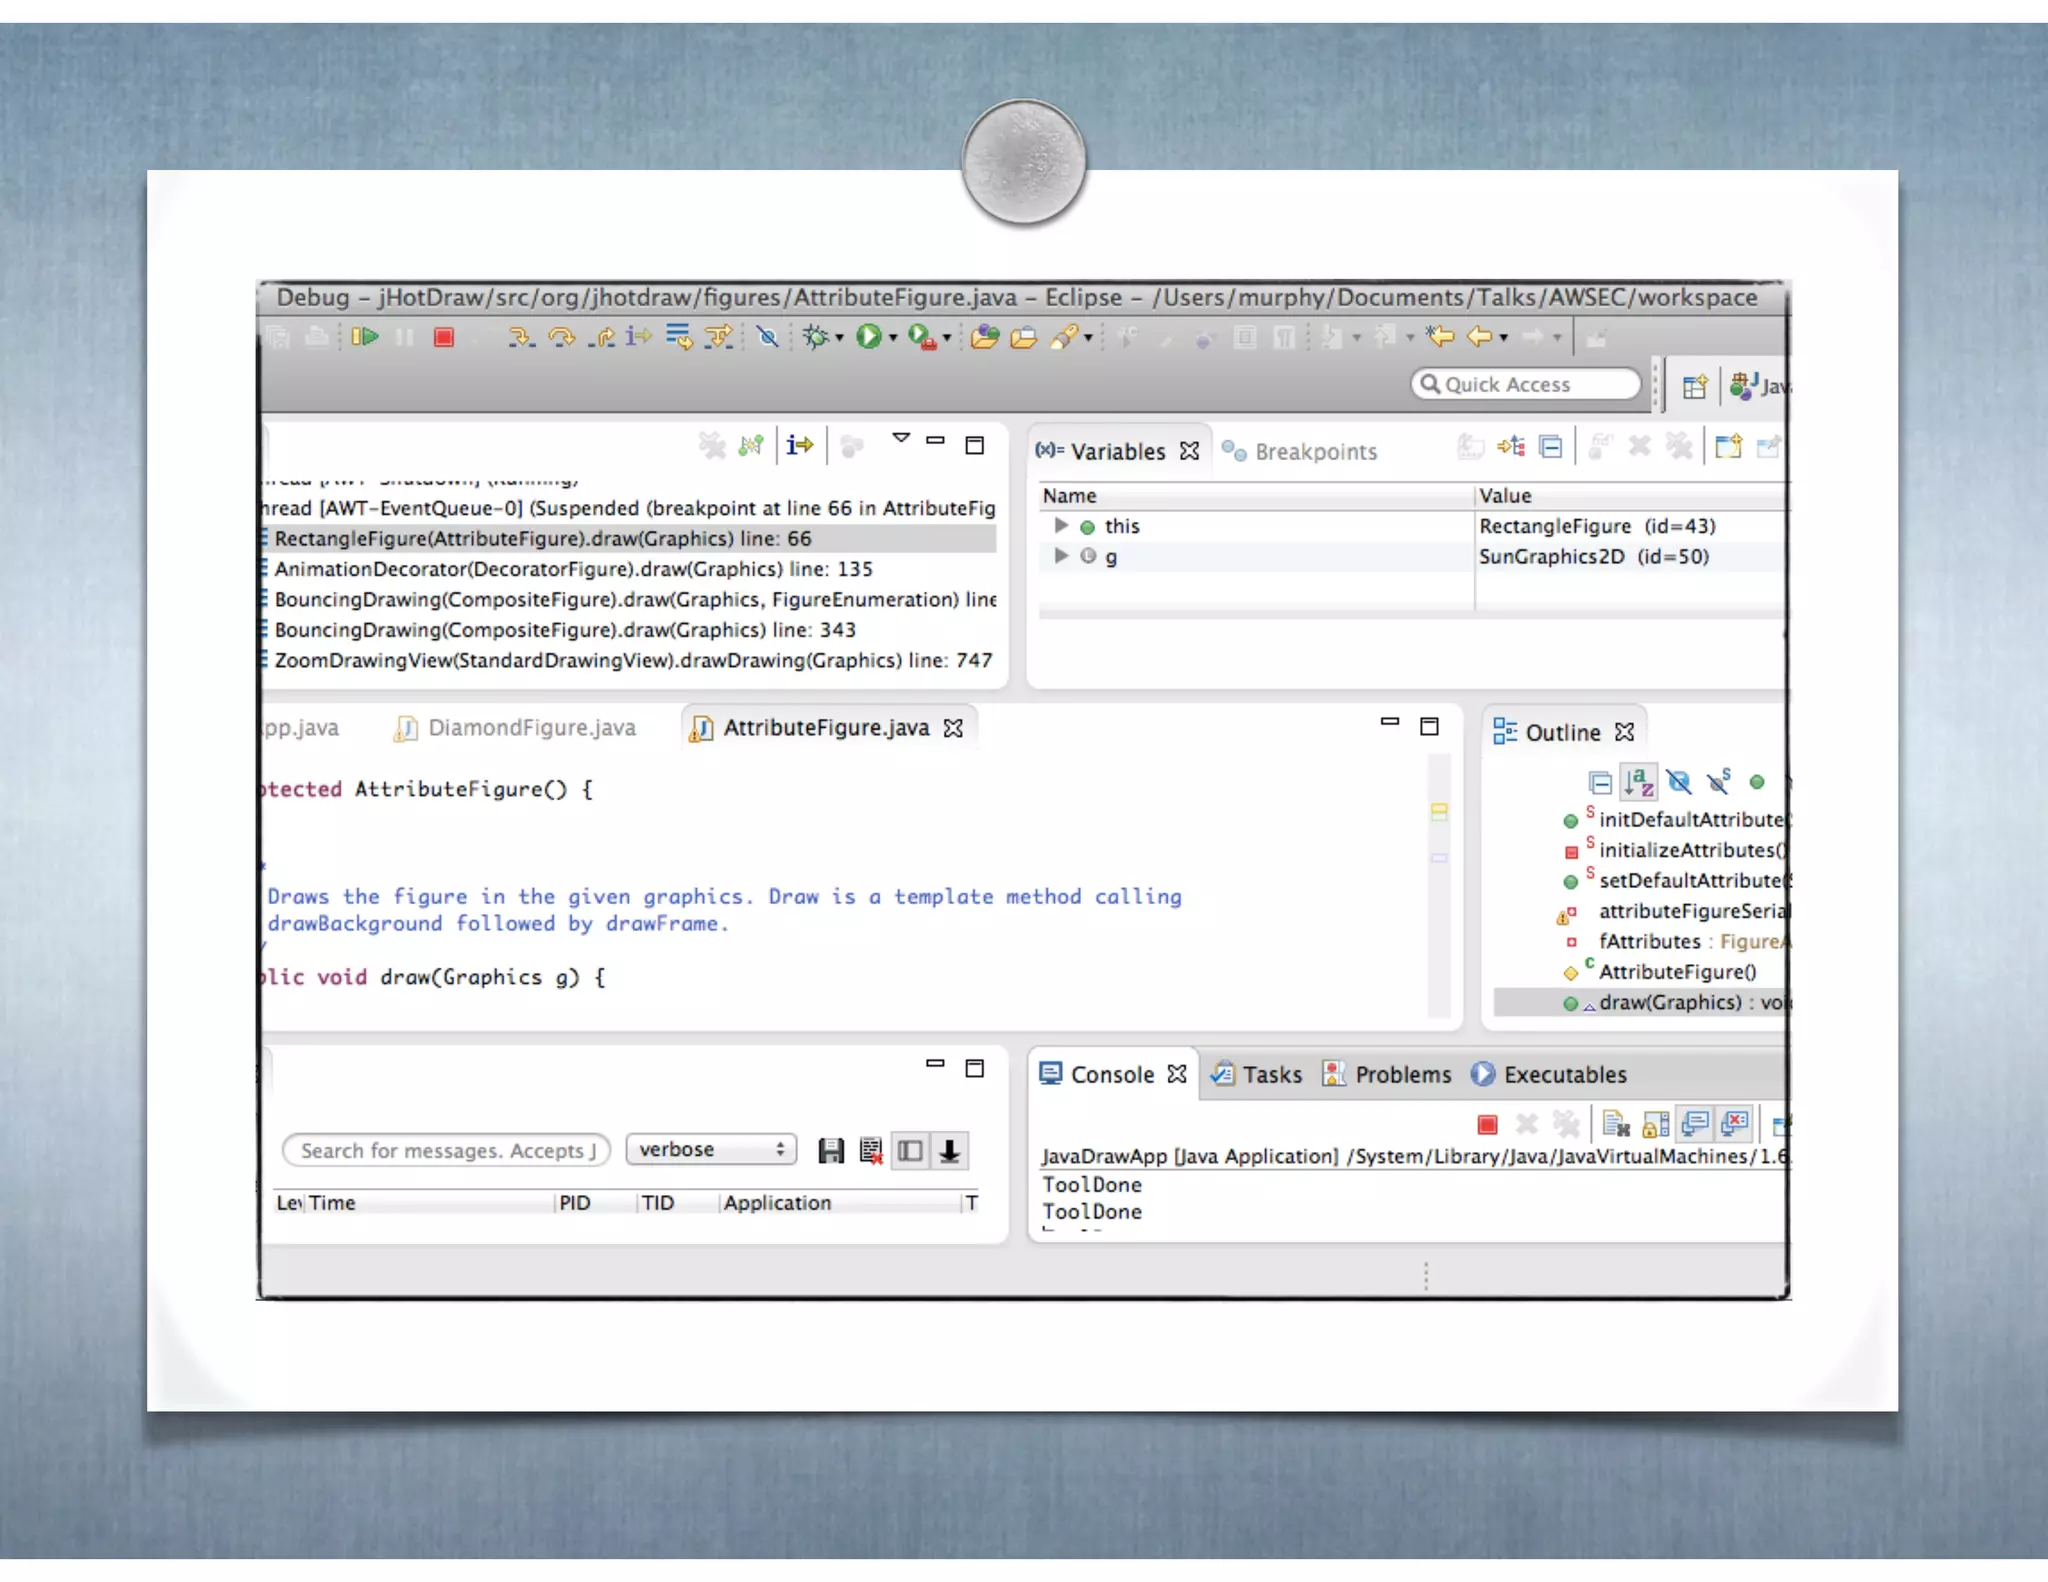Image resolution: width=2048 pixels, height=1582 pixels.
Task: Toggle Scroll Lock in Console toolbar
Action: 1656,1124
